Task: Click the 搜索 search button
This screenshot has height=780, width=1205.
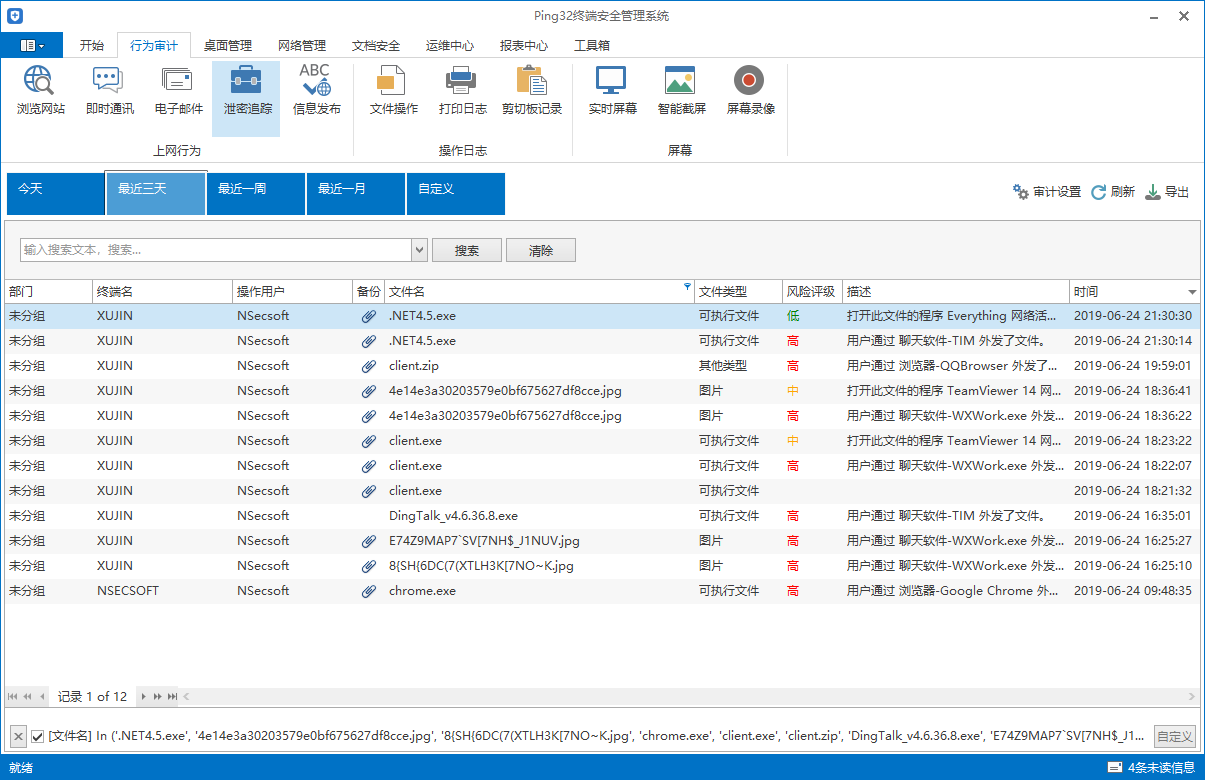Action: [x=467, y=250]
